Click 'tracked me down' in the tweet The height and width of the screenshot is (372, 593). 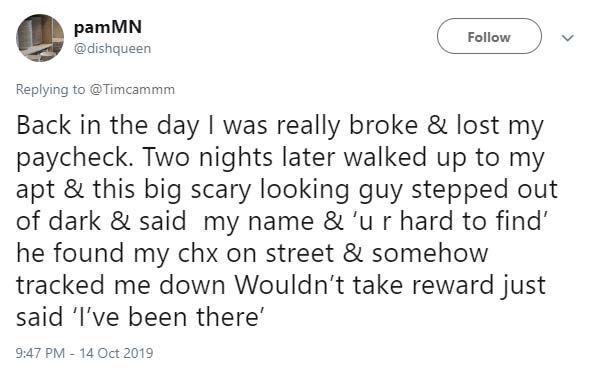coord(121,285)
